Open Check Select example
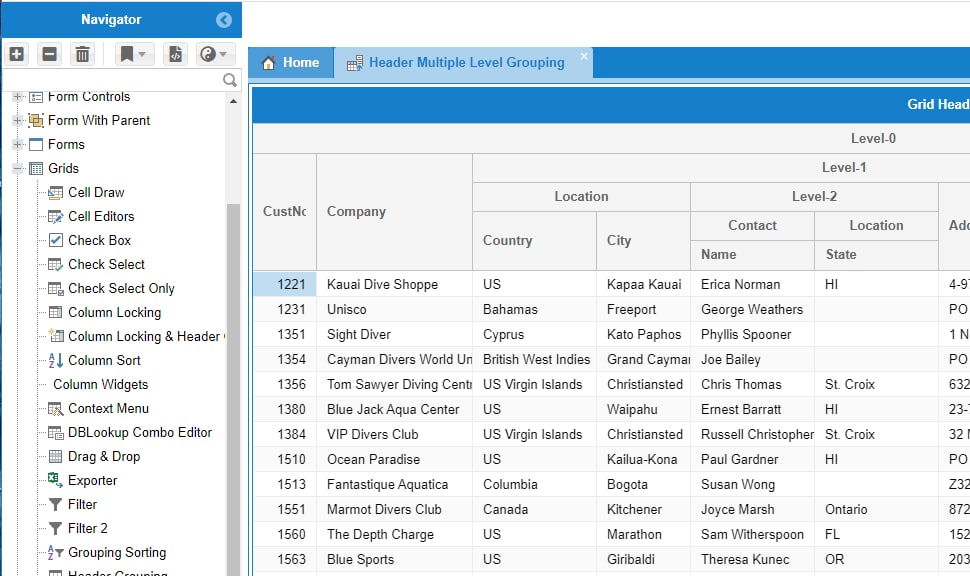 [106, 264]
